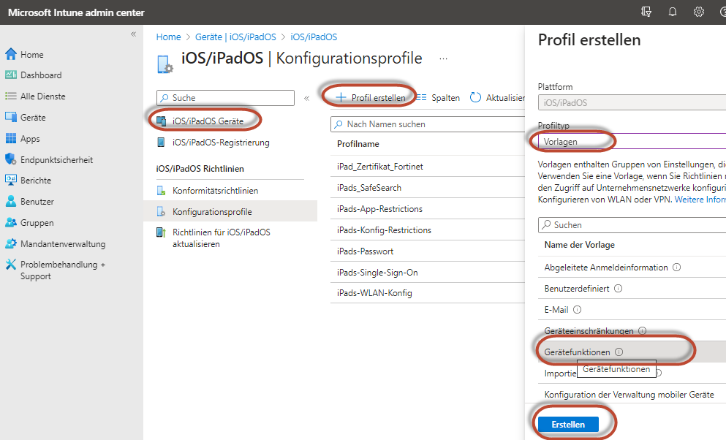Open Gruppen in the left menu

point(37,222)
